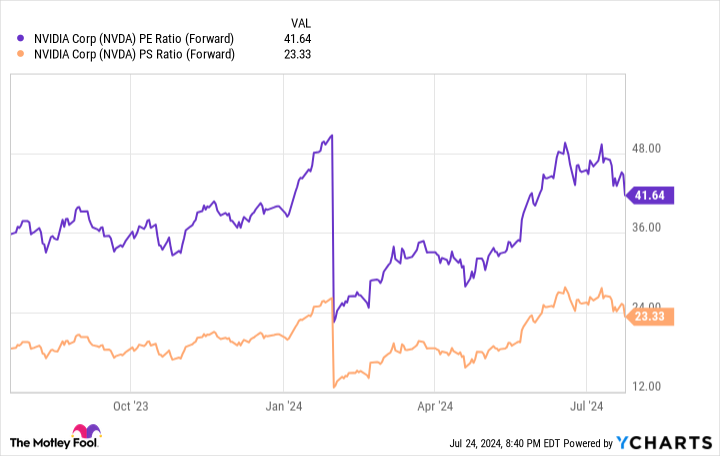Click NVIDIA Corp PS Ratio (Forward) legend label
The height and width of the screenshot is (456, 720).
click(x=134, y=54)
